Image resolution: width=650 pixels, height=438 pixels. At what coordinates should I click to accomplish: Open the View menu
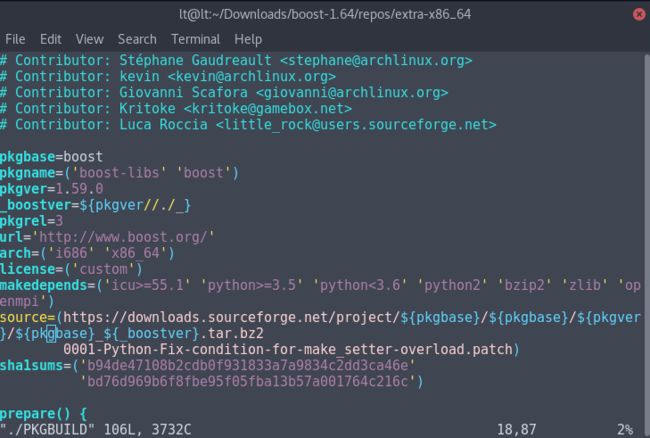tap(89, 39)
